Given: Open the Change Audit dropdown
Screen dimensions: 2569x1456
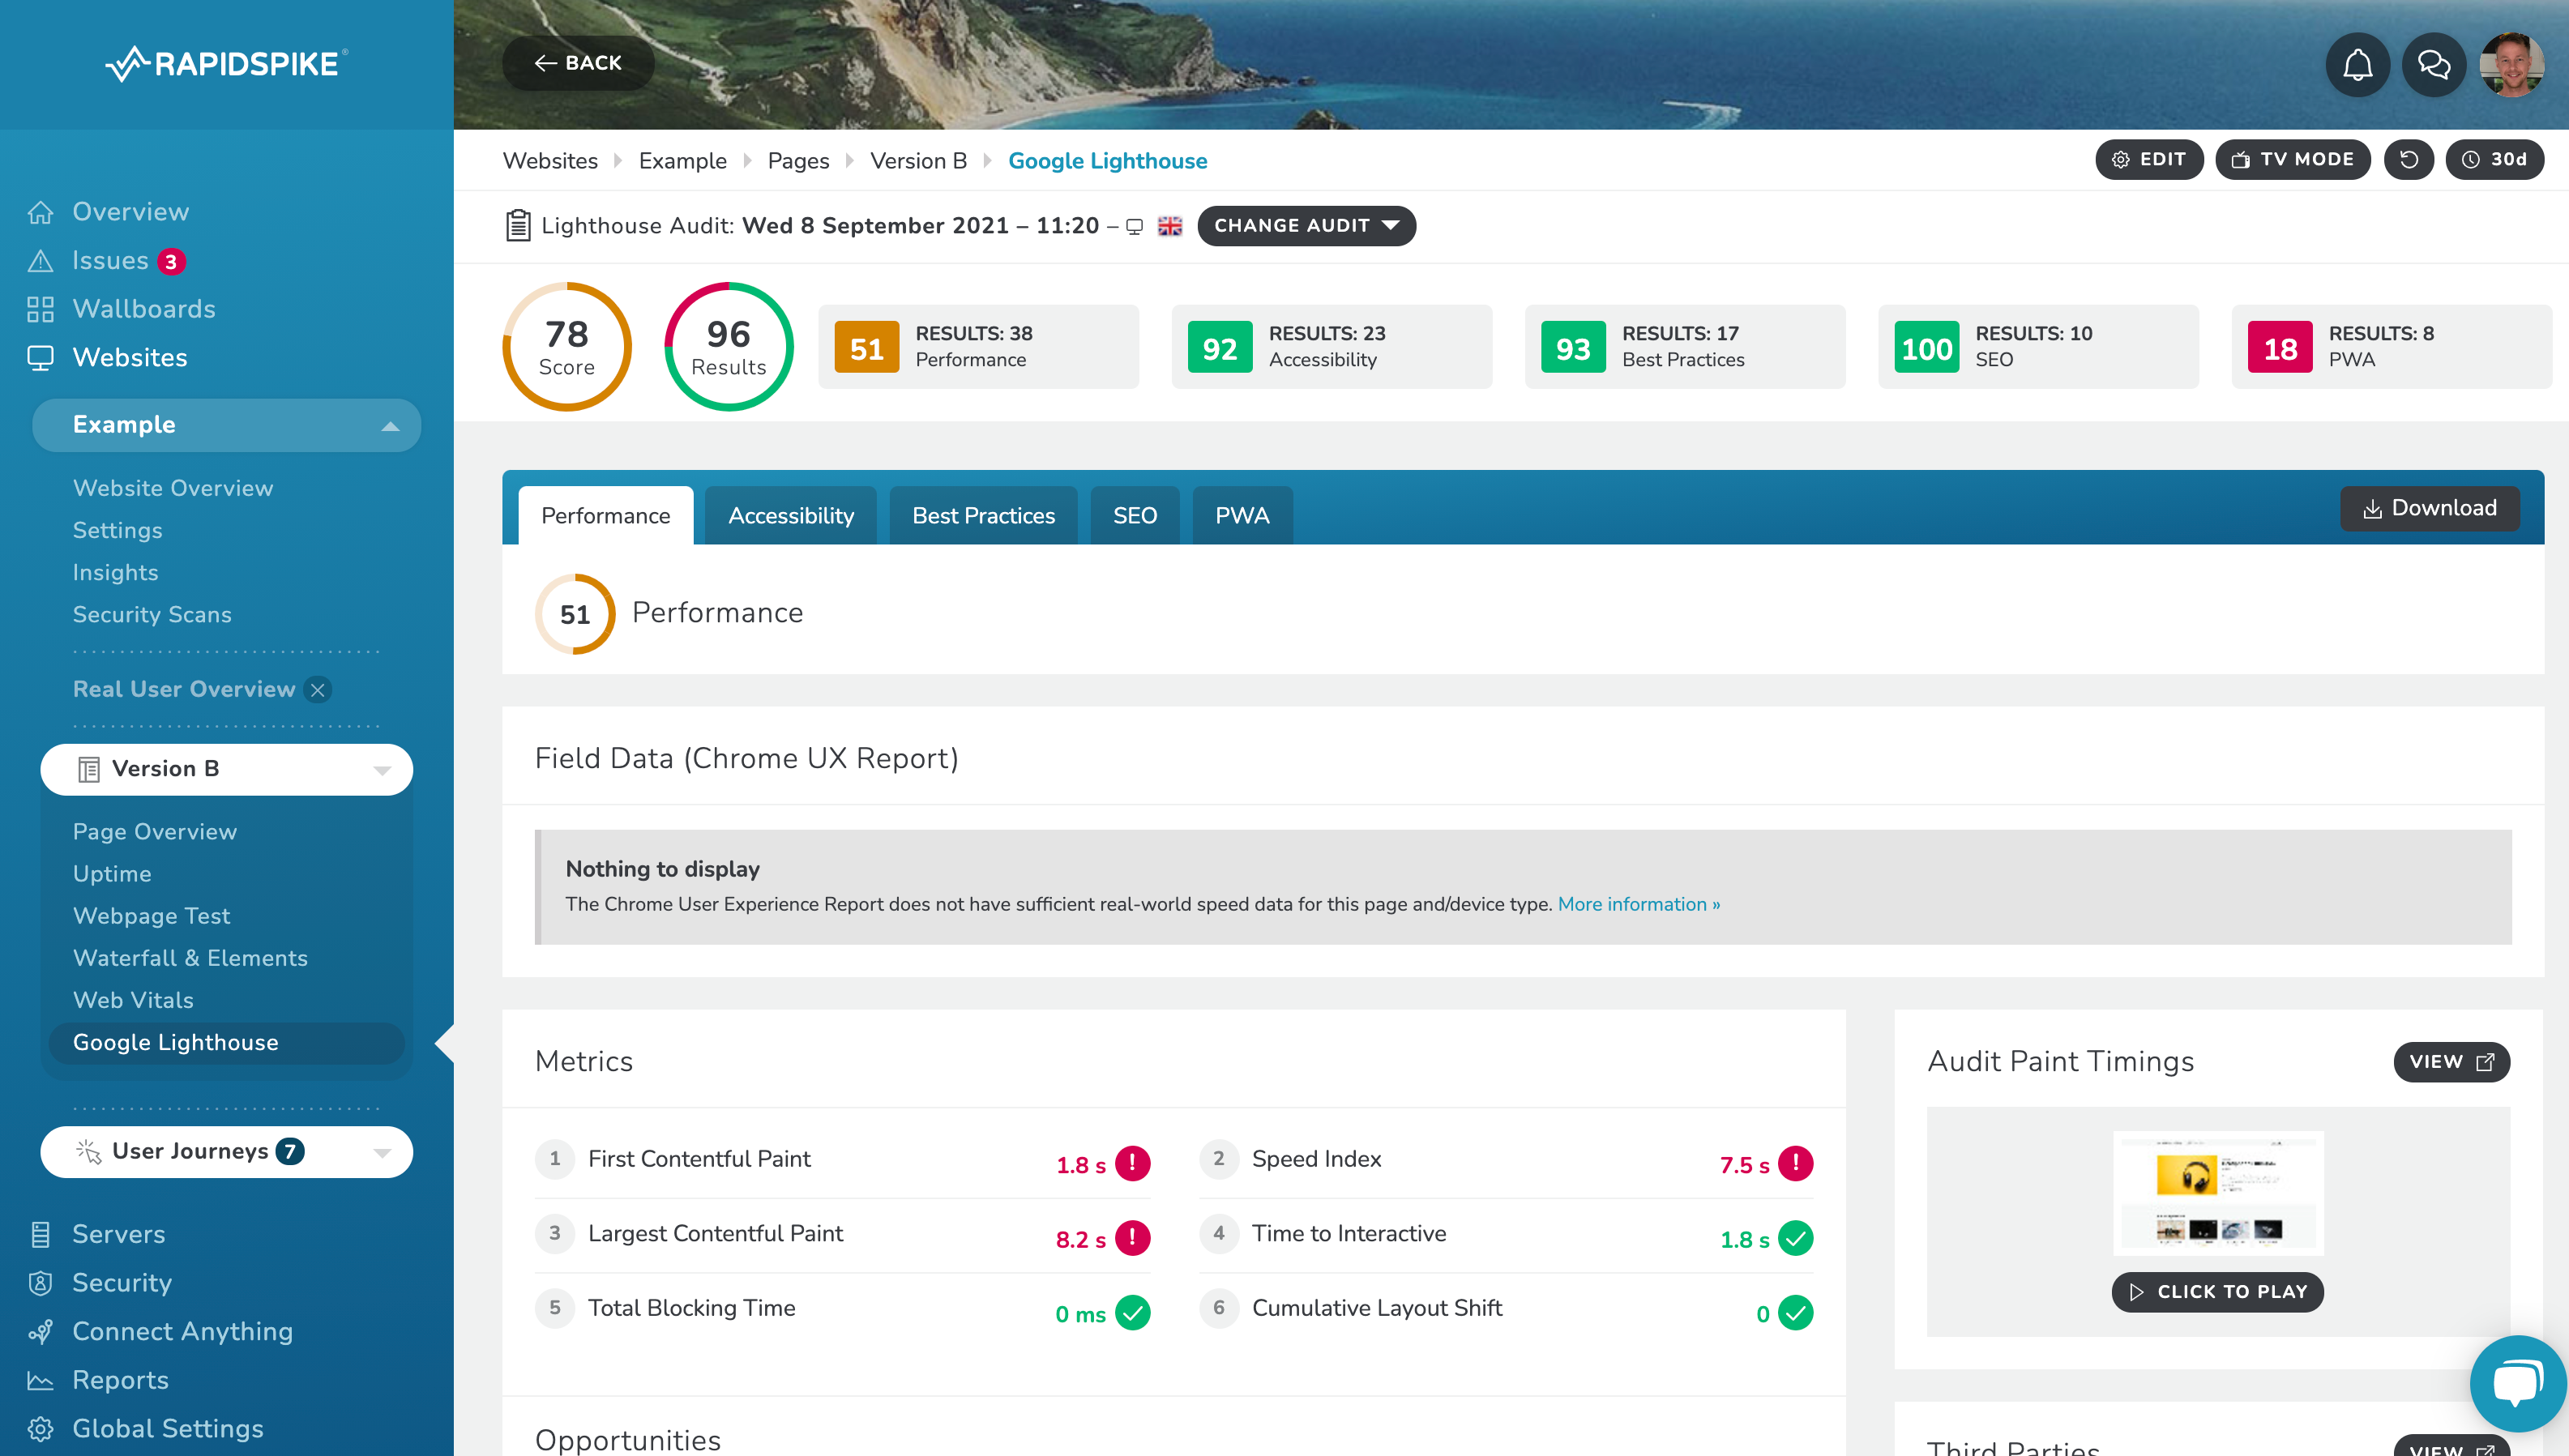Looking at the screenshot, I should point(1306,226).
